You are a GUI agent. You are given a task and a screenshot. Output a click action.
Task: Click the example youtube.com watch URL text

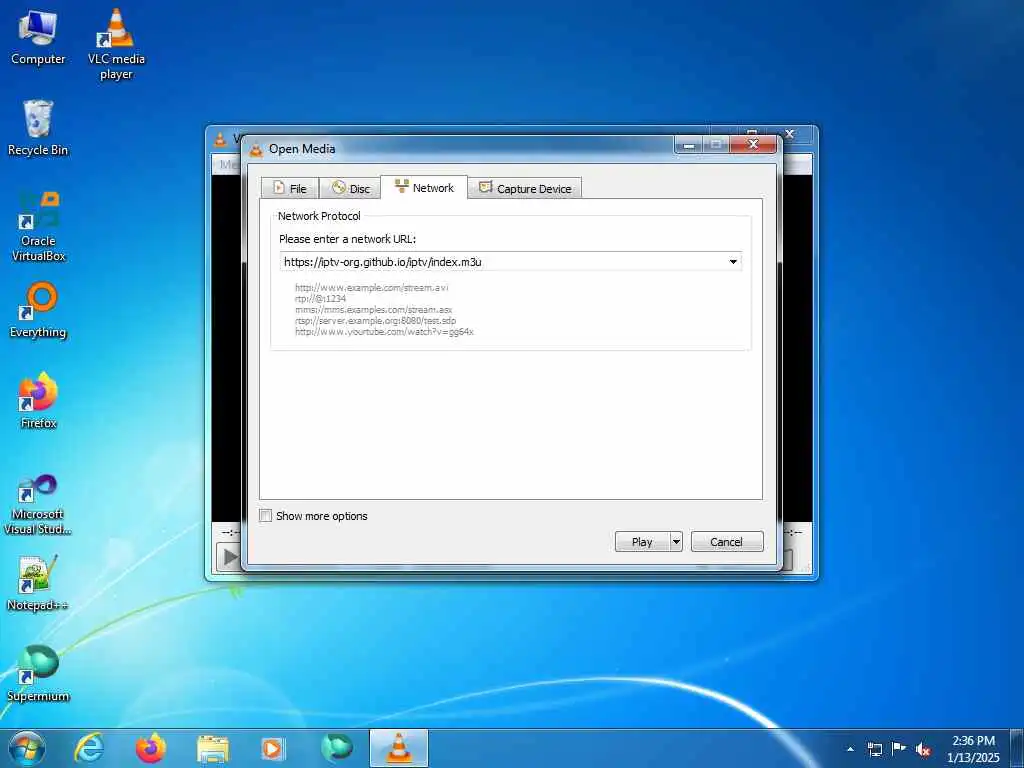(x=384, y=332)
